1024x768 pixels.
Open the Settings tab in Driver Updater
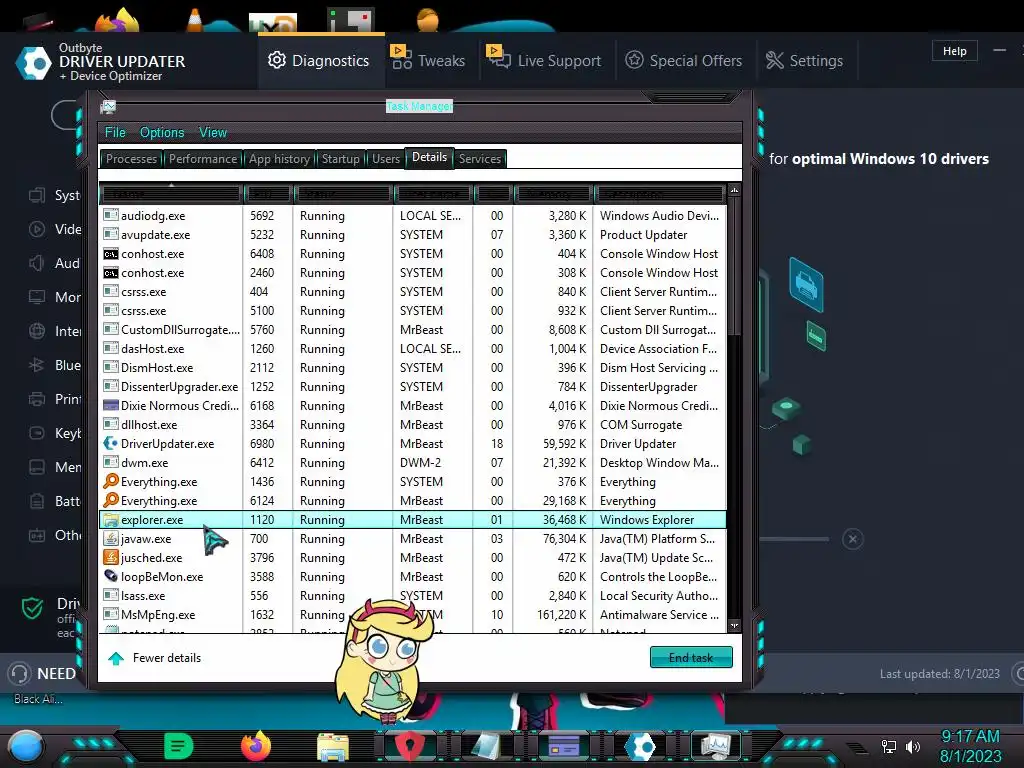[805, 61]
